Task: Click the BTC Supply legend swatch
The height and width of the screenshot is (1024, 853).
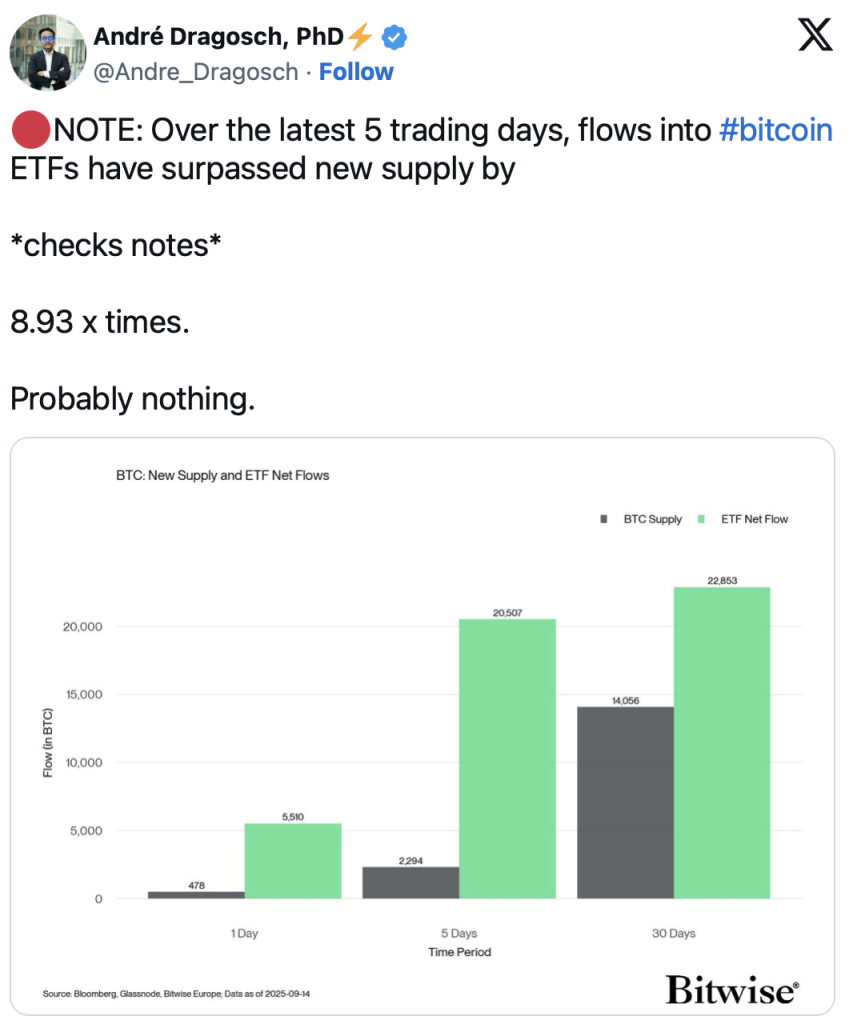Action: [604, 519]
